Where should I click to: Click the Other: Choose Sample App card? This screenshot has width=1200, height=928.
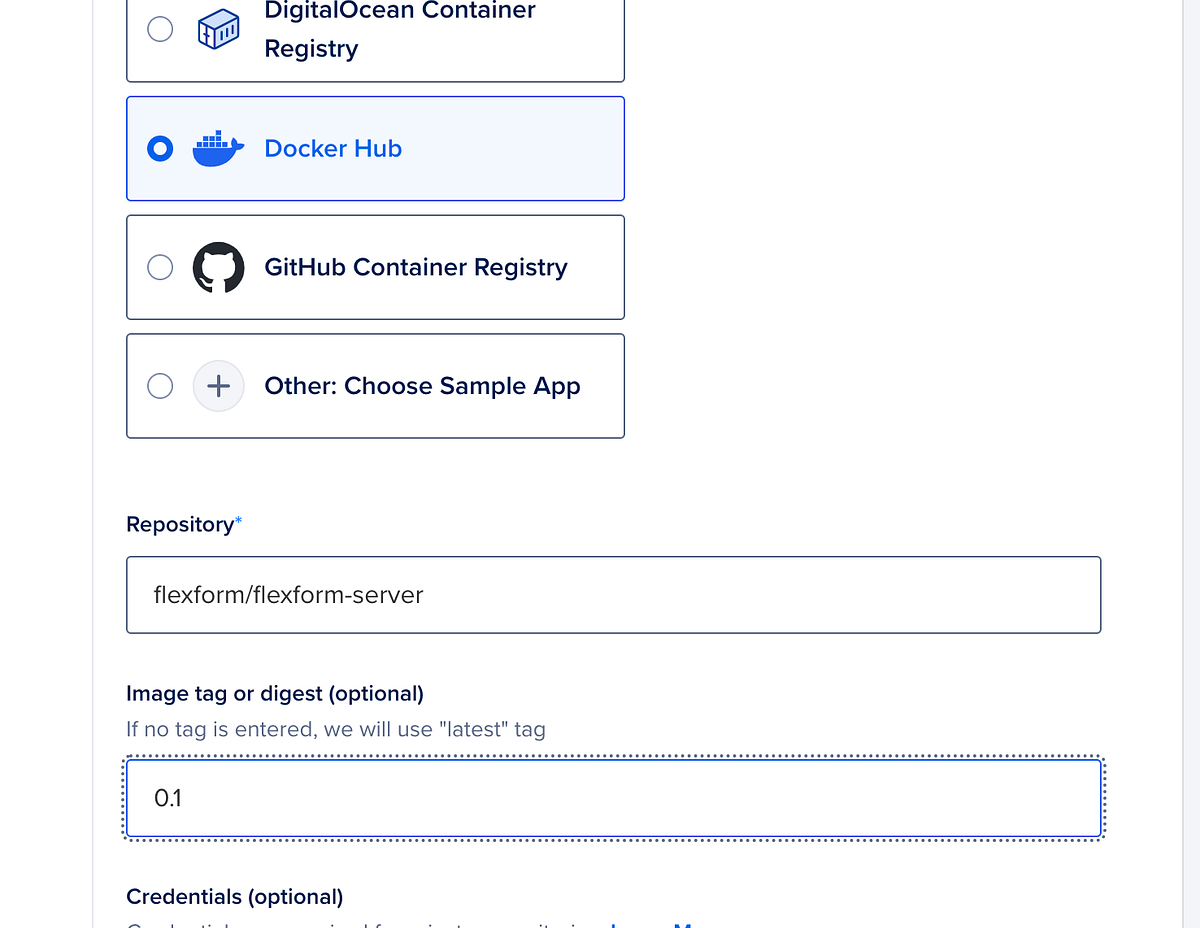click(375, 386)
